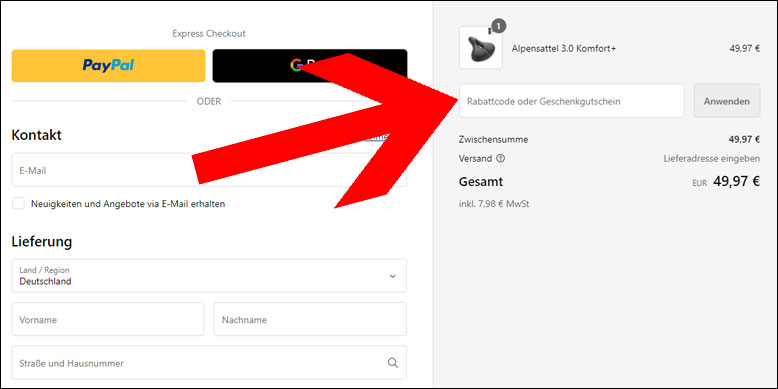Apply discount with the Anwenden button
The width and height of the screenshot is (778, 389).
pos(727,101)
